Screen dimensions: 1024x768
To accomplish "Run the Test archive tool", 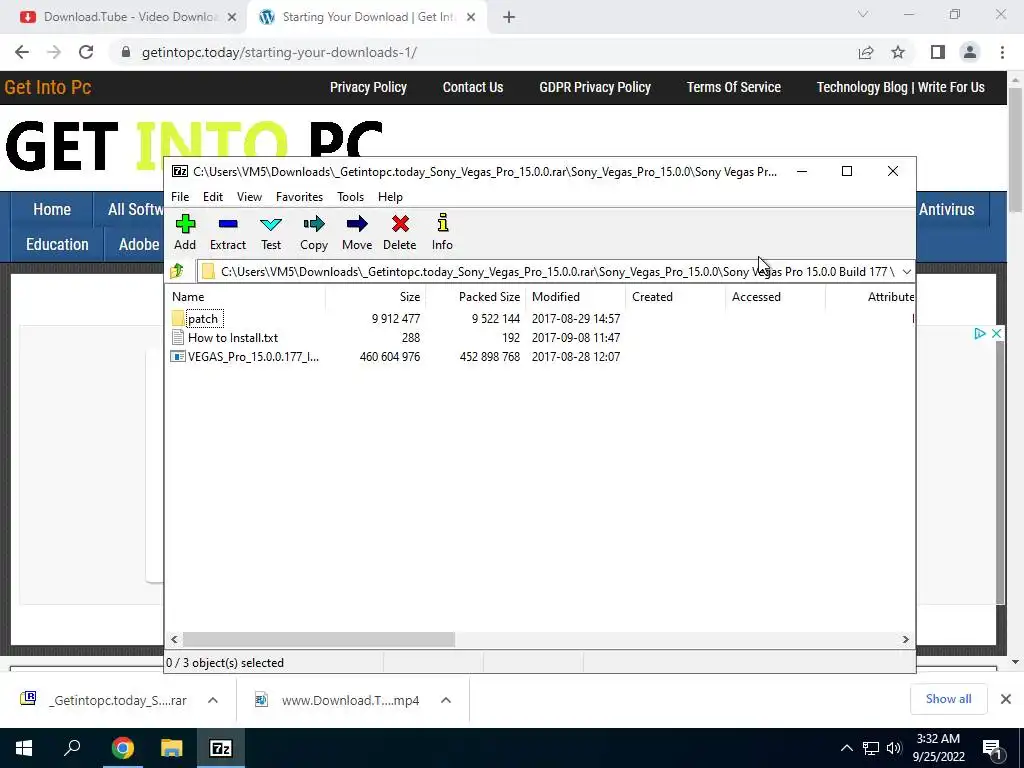I will click(x=271, y=232).
